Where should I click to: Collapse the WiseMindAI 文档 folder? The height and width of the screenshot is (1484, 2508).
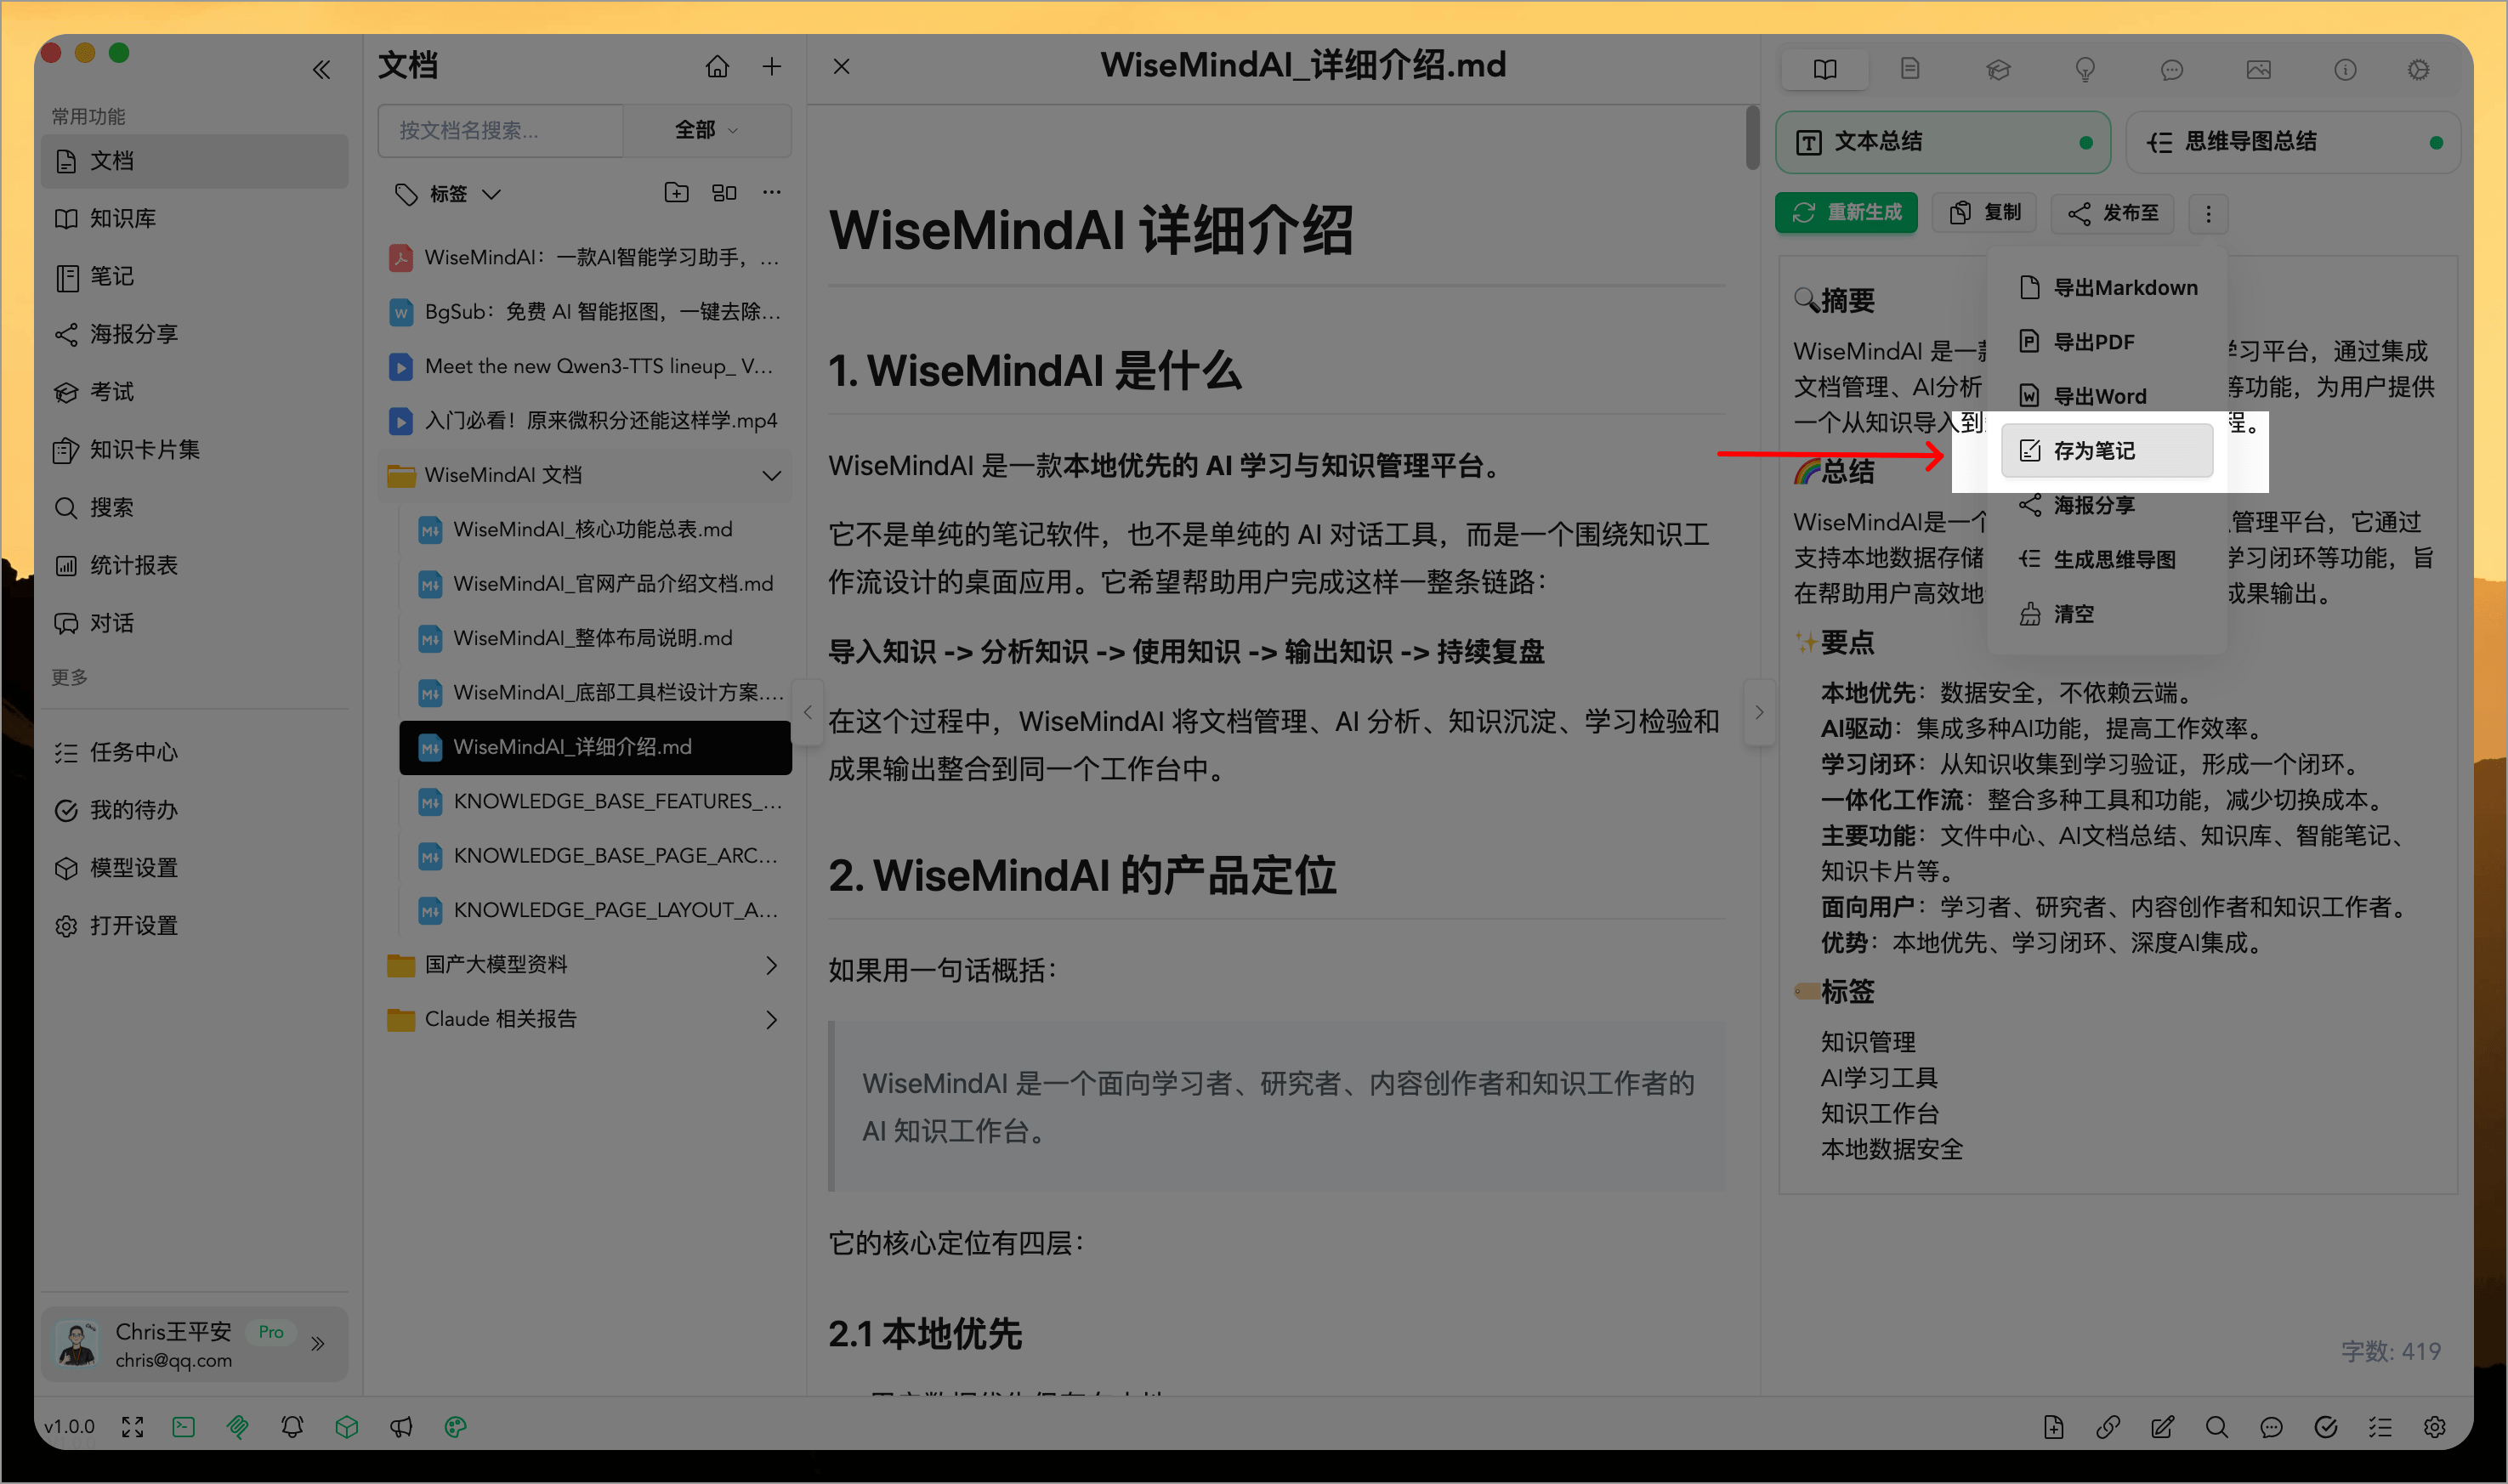tap(771, 475)
